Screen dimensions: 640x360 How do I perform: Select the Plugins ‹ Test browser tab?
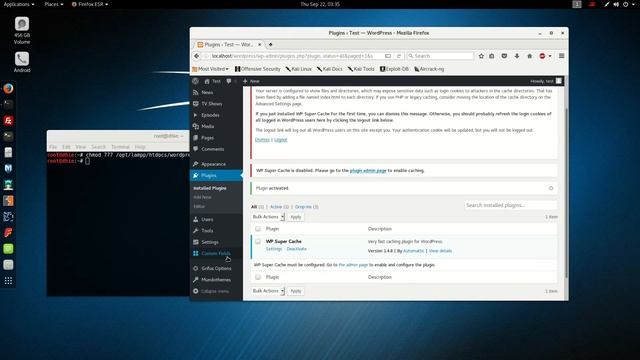[x=229, y=44]
